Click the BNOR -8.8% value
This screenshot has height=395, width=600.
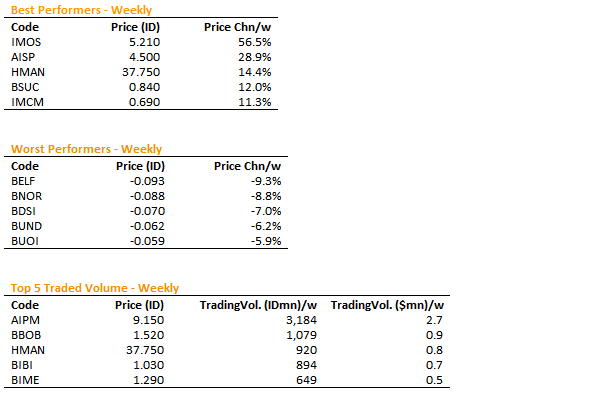click(x=266, y=196)
